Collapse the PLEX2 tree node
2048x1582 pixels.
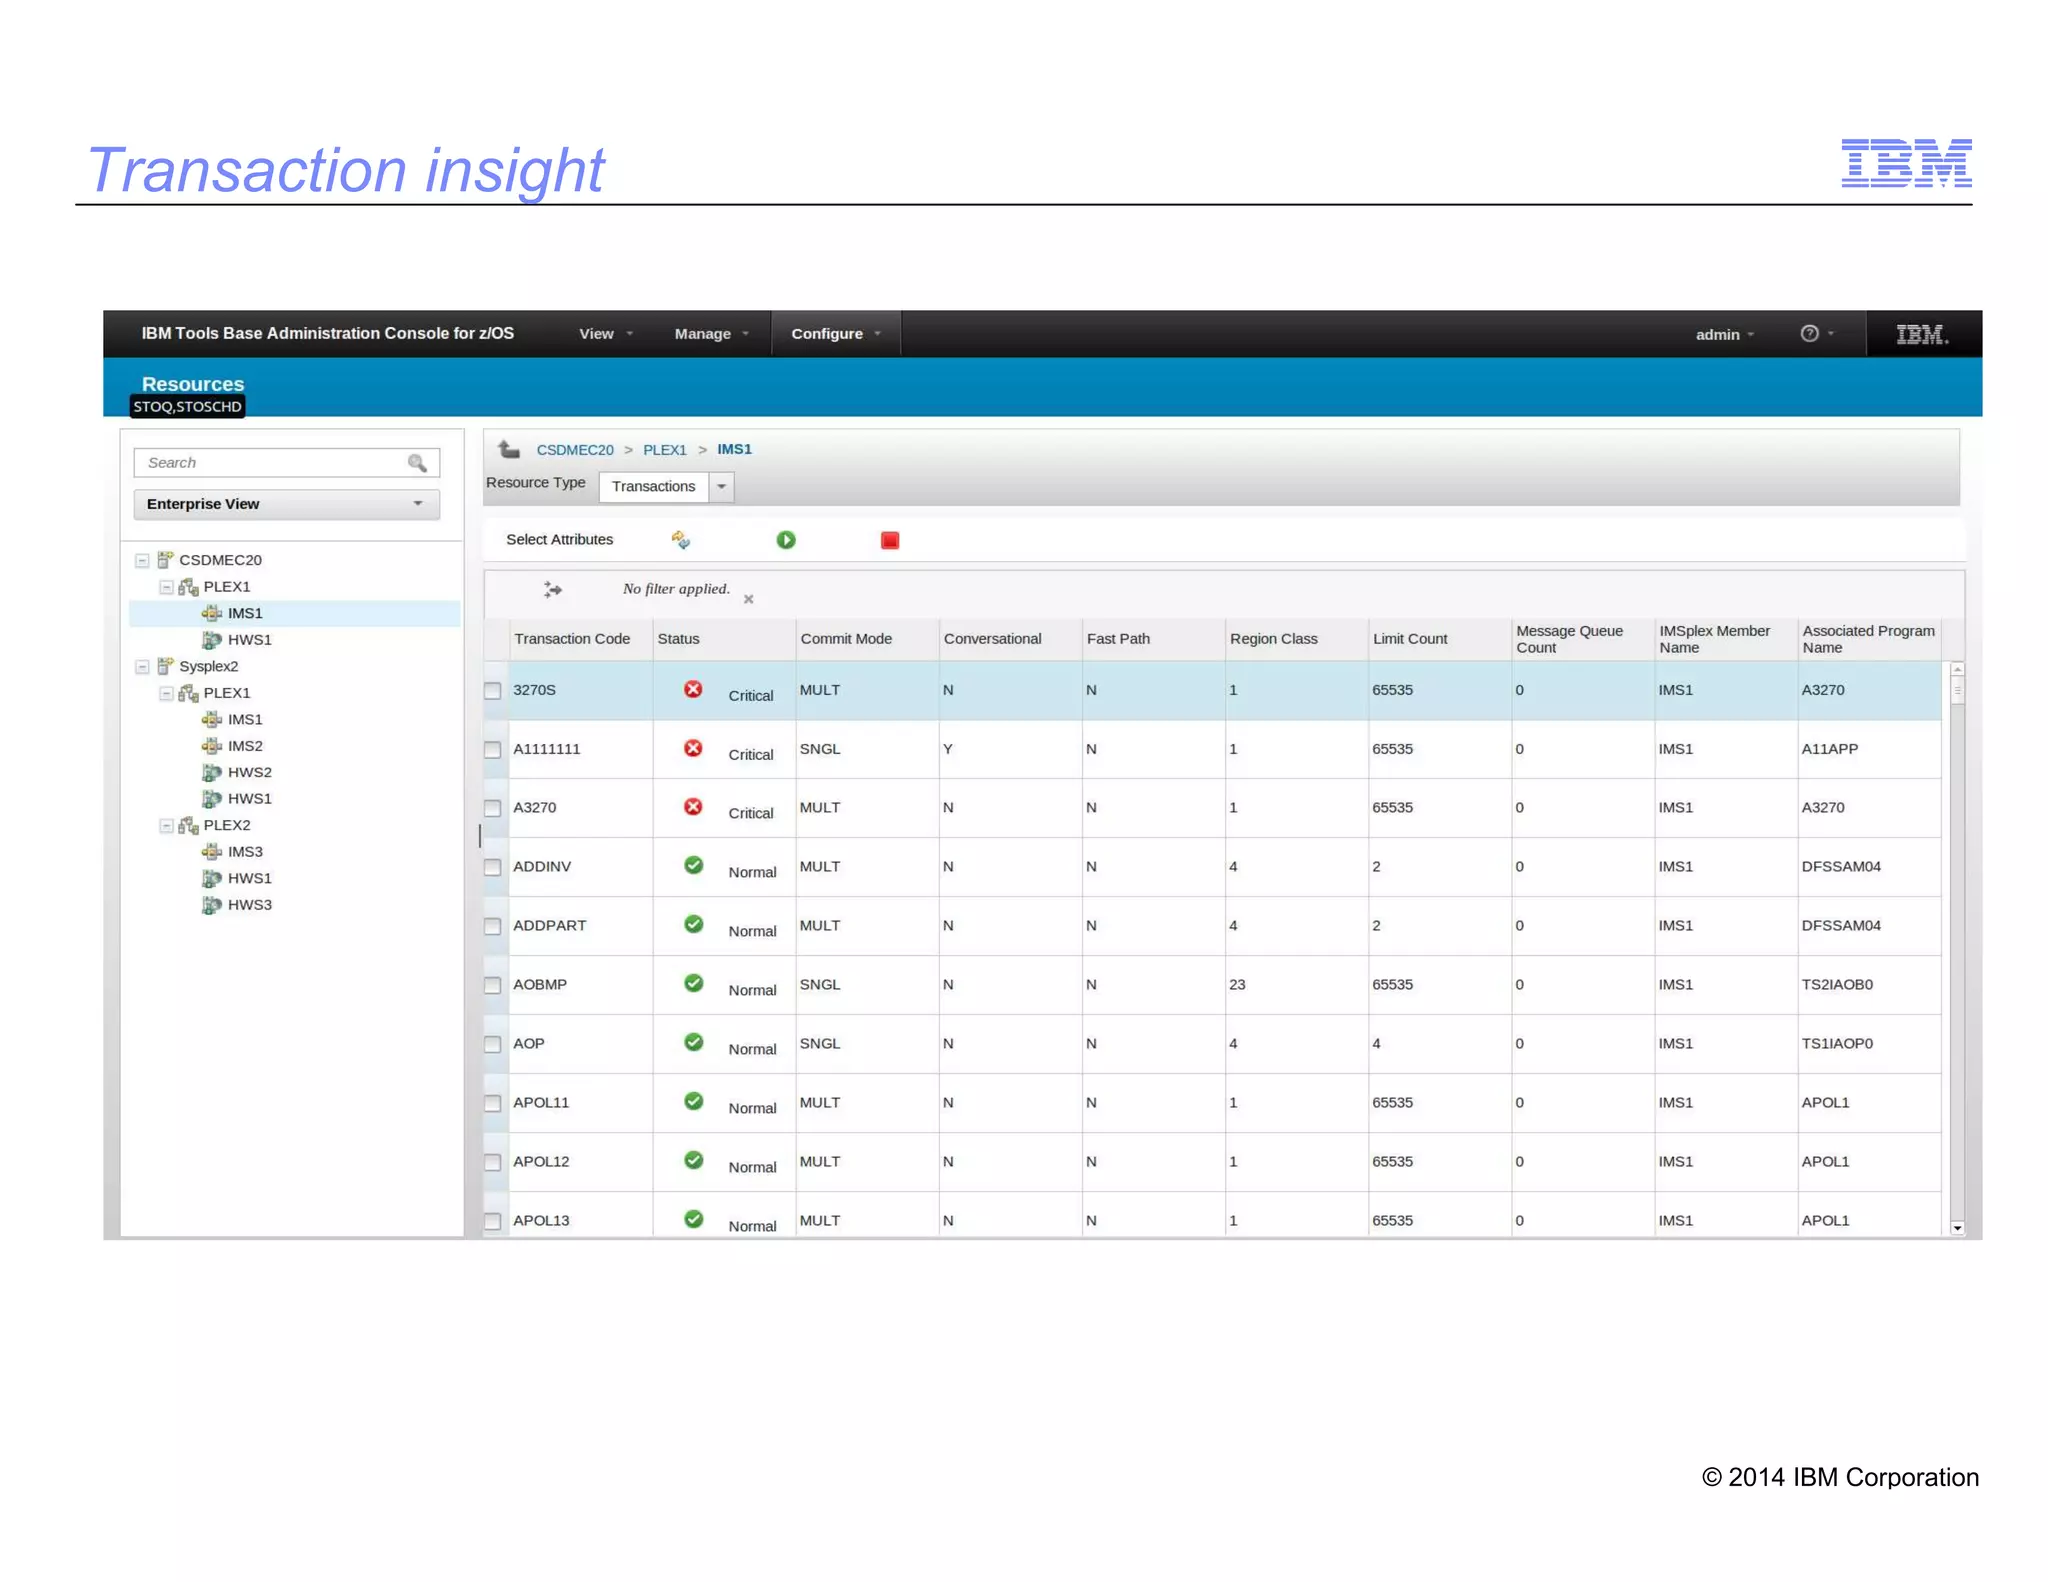tap(166, 826)
